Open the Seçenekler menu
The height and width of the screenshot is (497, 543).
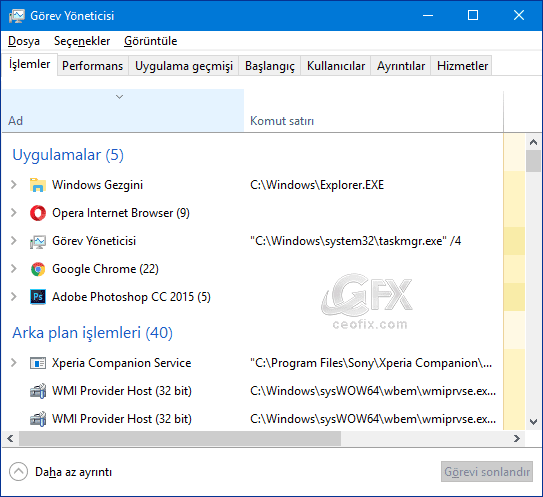click(x=82, y=41)
